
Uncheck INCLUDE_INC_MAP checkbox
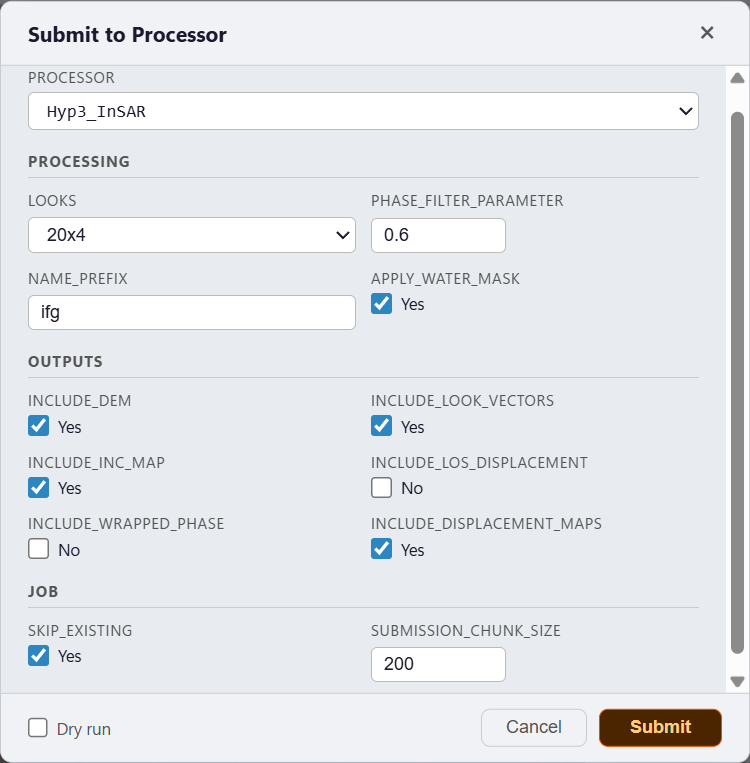click(38, 488)
